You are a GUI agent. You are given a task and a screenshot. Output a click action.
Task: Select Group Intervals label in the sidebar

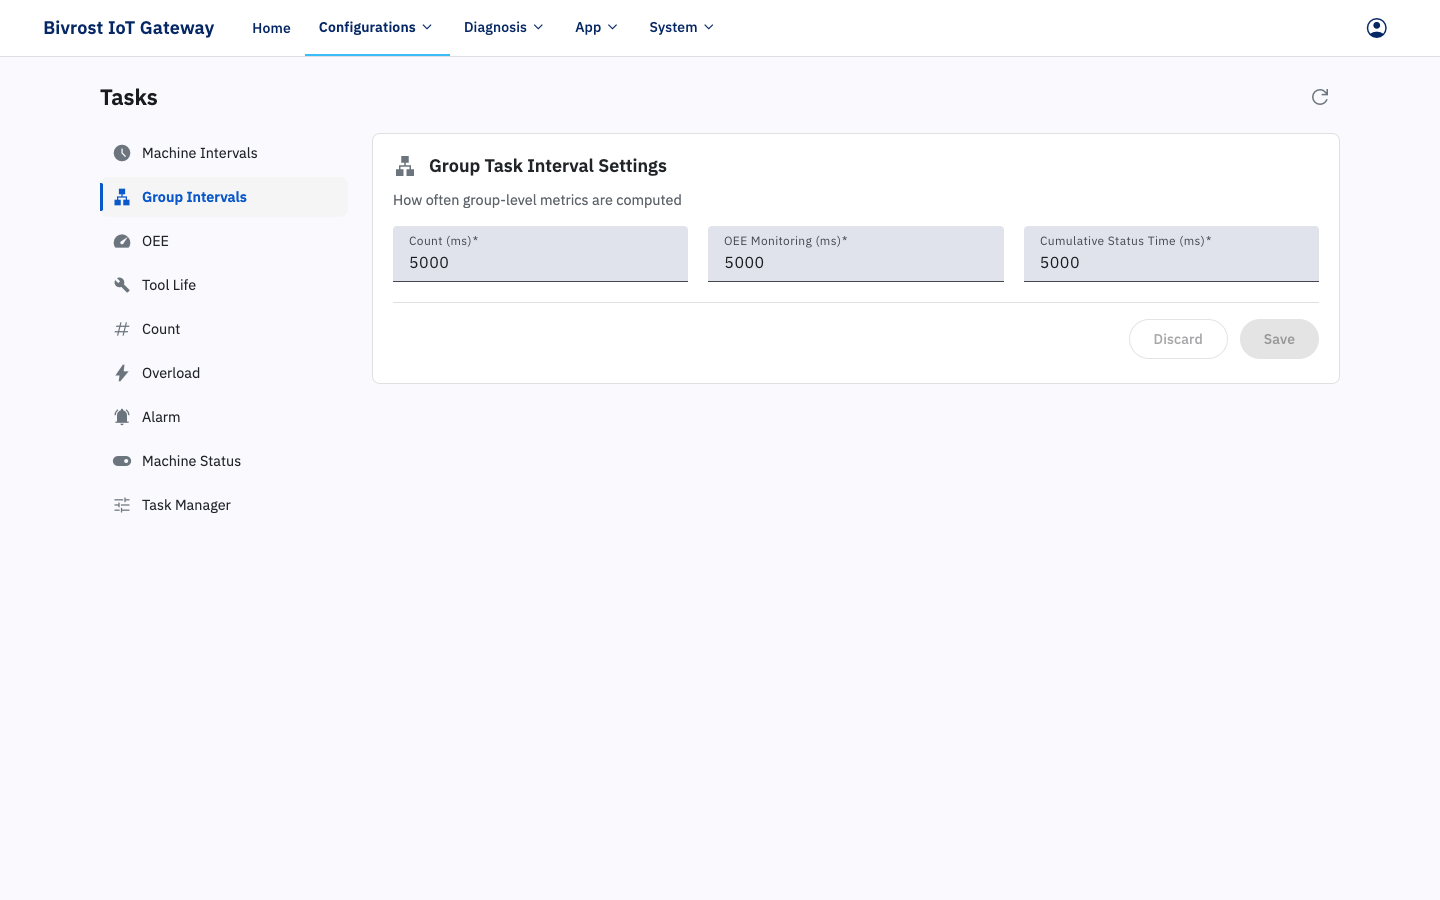click(x=194, y=197)
